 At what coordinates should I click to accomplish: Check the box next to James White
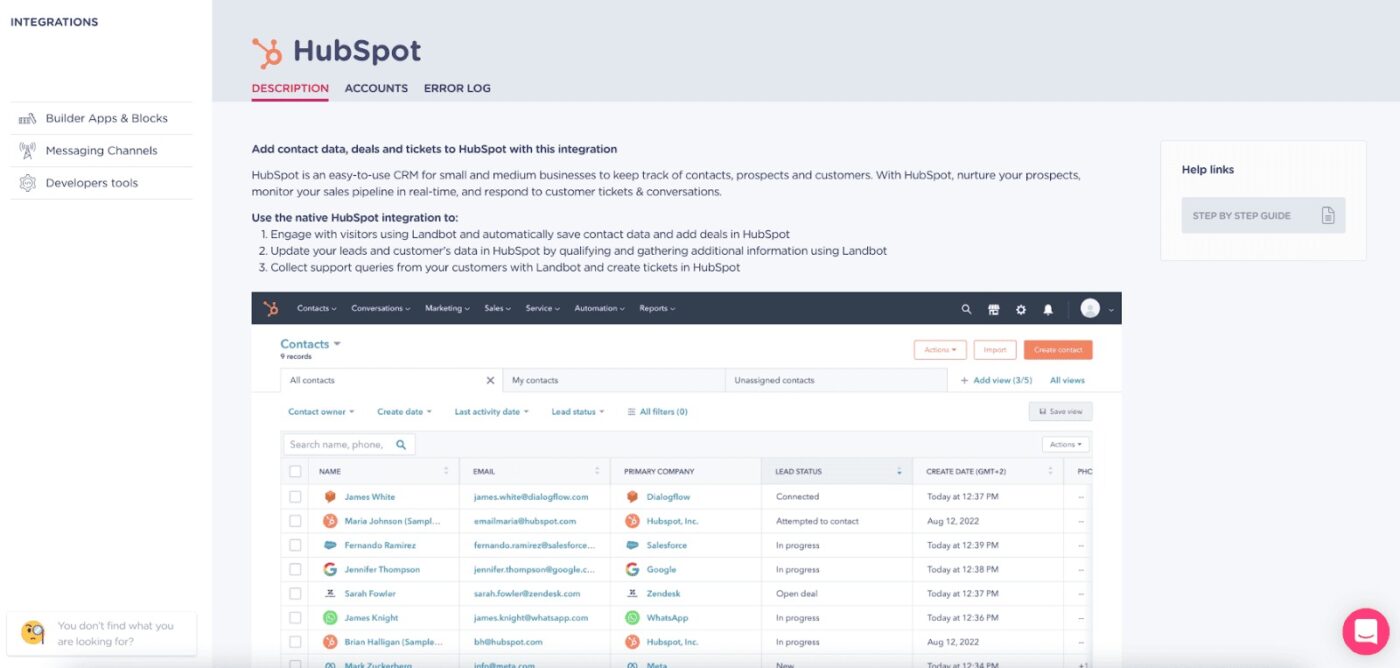tap(295, 497)
